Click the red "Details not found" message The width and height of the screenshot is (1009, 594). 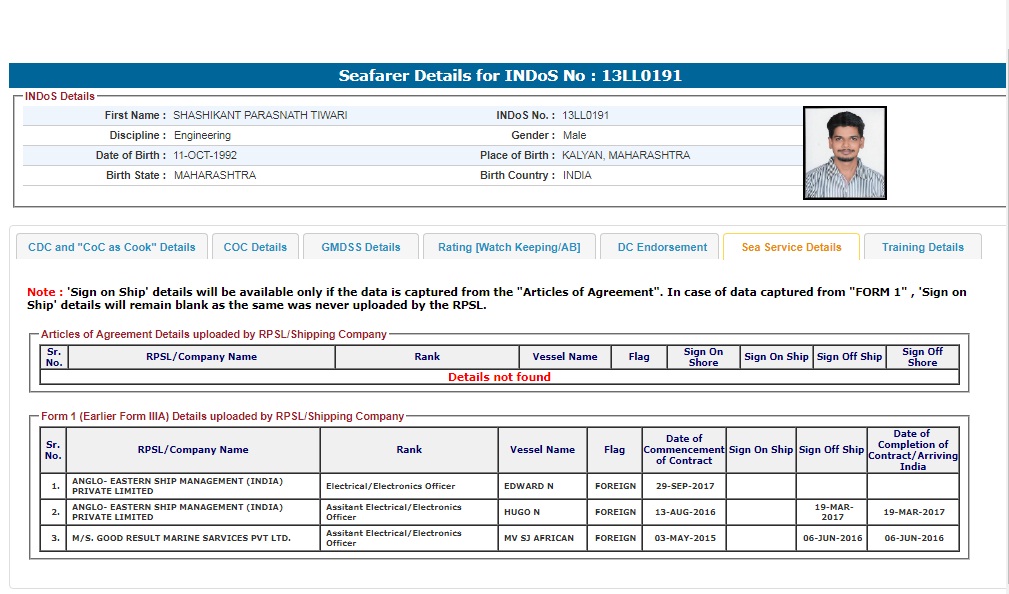pyautogui.click(x=499, y=377)
